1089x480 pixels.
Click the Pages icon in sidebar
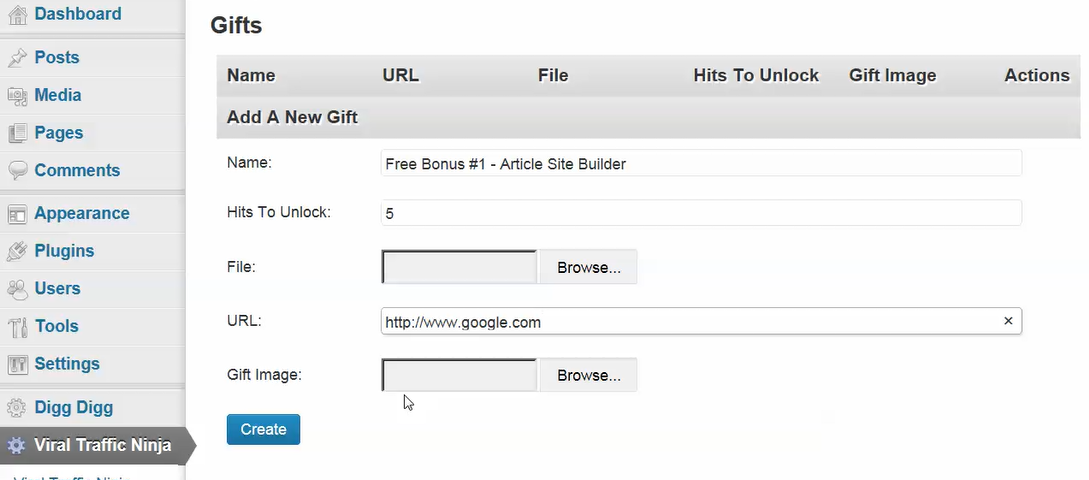16,133
